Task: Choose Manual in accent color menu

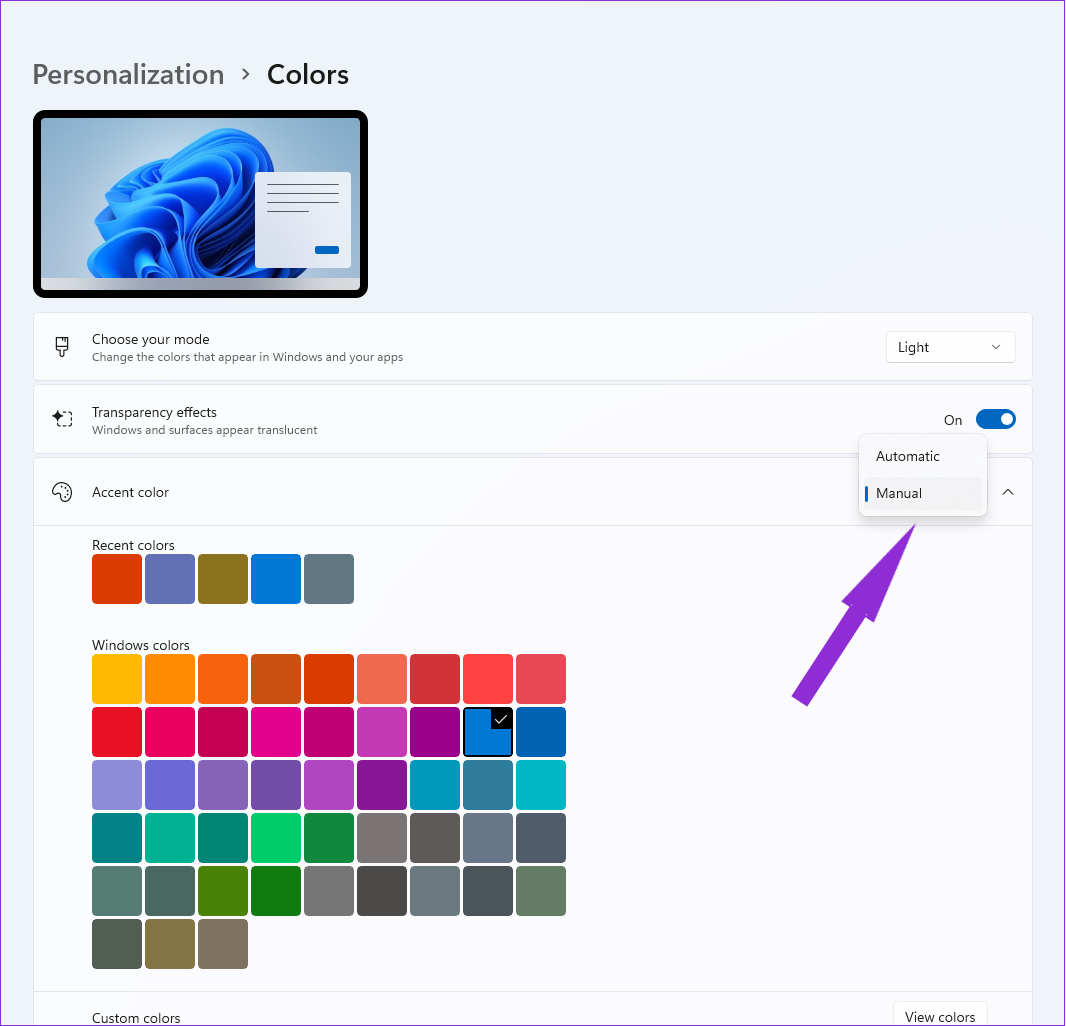Action: [x=922, y=494]
